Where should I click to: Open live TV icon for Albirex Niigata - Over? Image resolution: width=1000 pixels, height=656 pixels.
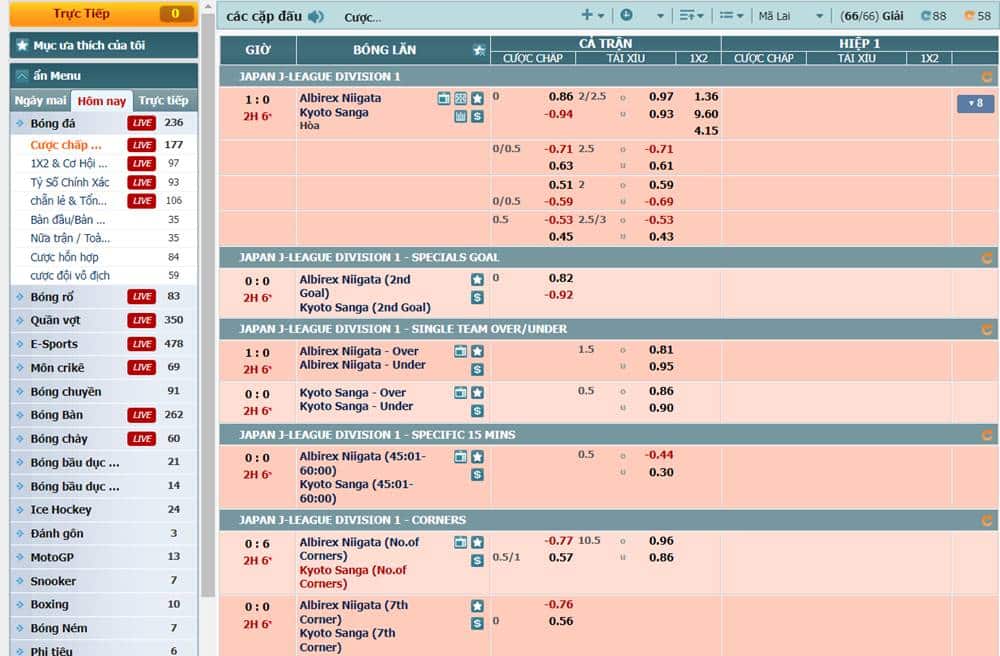coord(460,351)
